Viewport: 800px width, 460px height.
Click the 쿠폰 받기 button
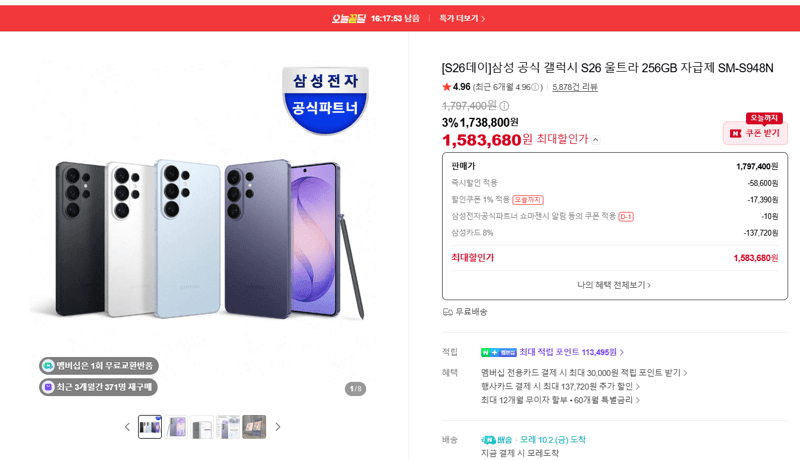pyautogui.click(x=755, y=133)
